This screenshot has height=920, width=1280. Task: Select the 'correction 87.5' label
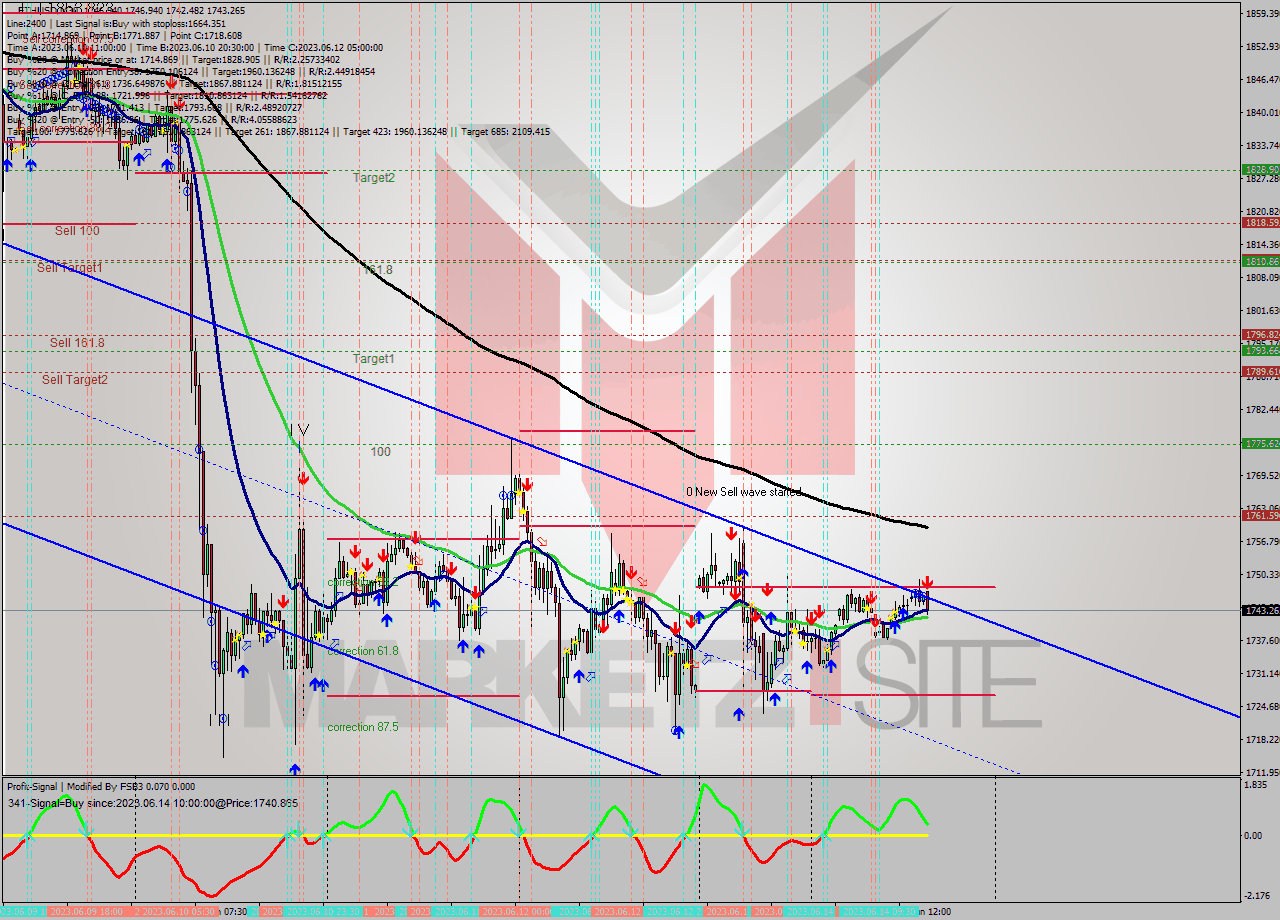(x=363, y=727)
